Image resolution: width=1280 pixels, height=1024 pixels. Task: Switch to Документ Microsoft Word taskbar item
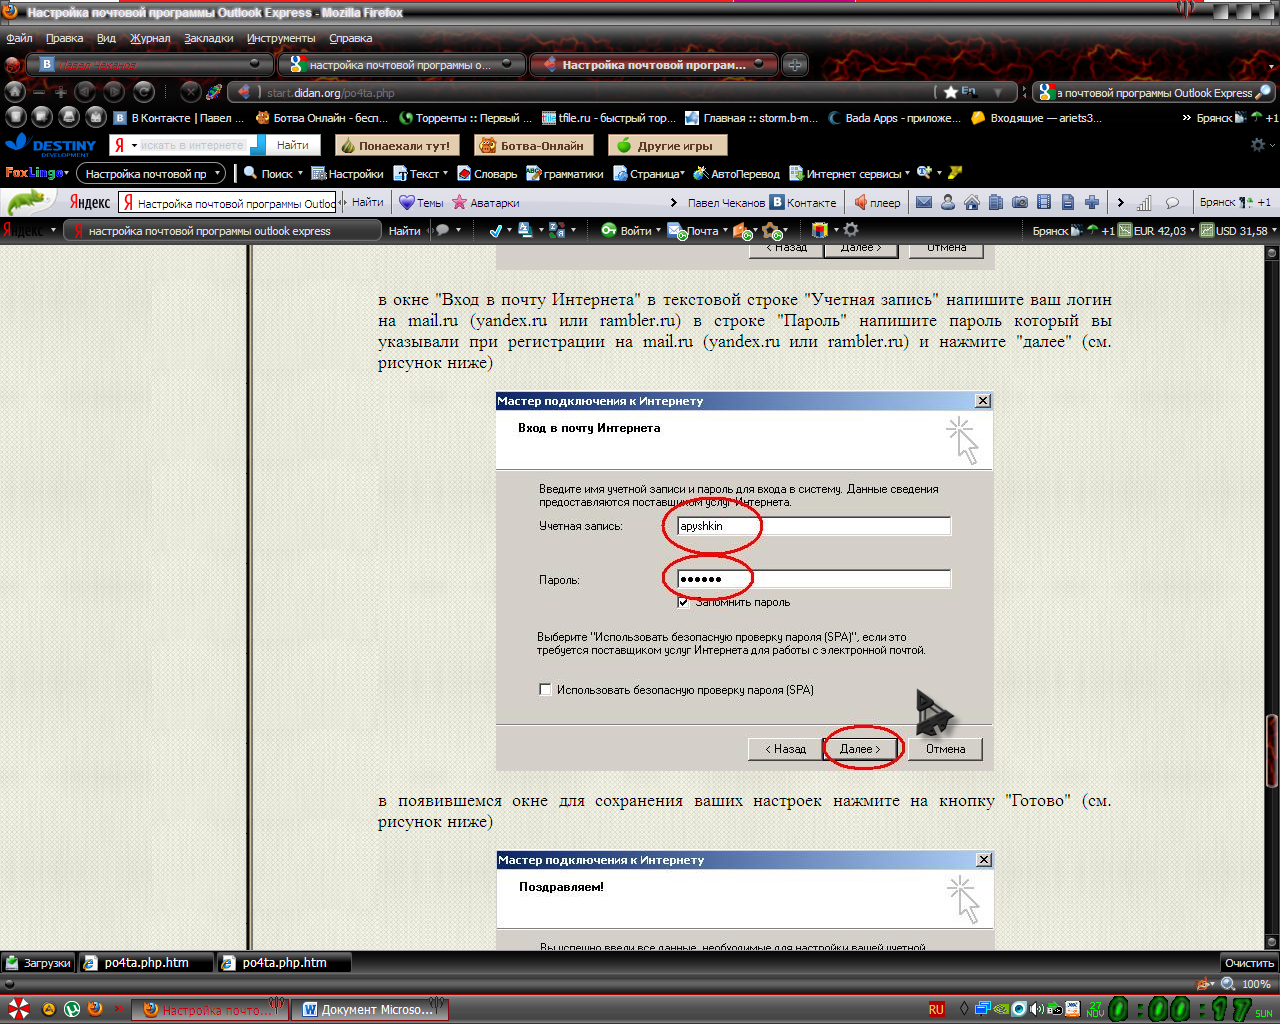pyautogui.click(x=370, y=1009)
